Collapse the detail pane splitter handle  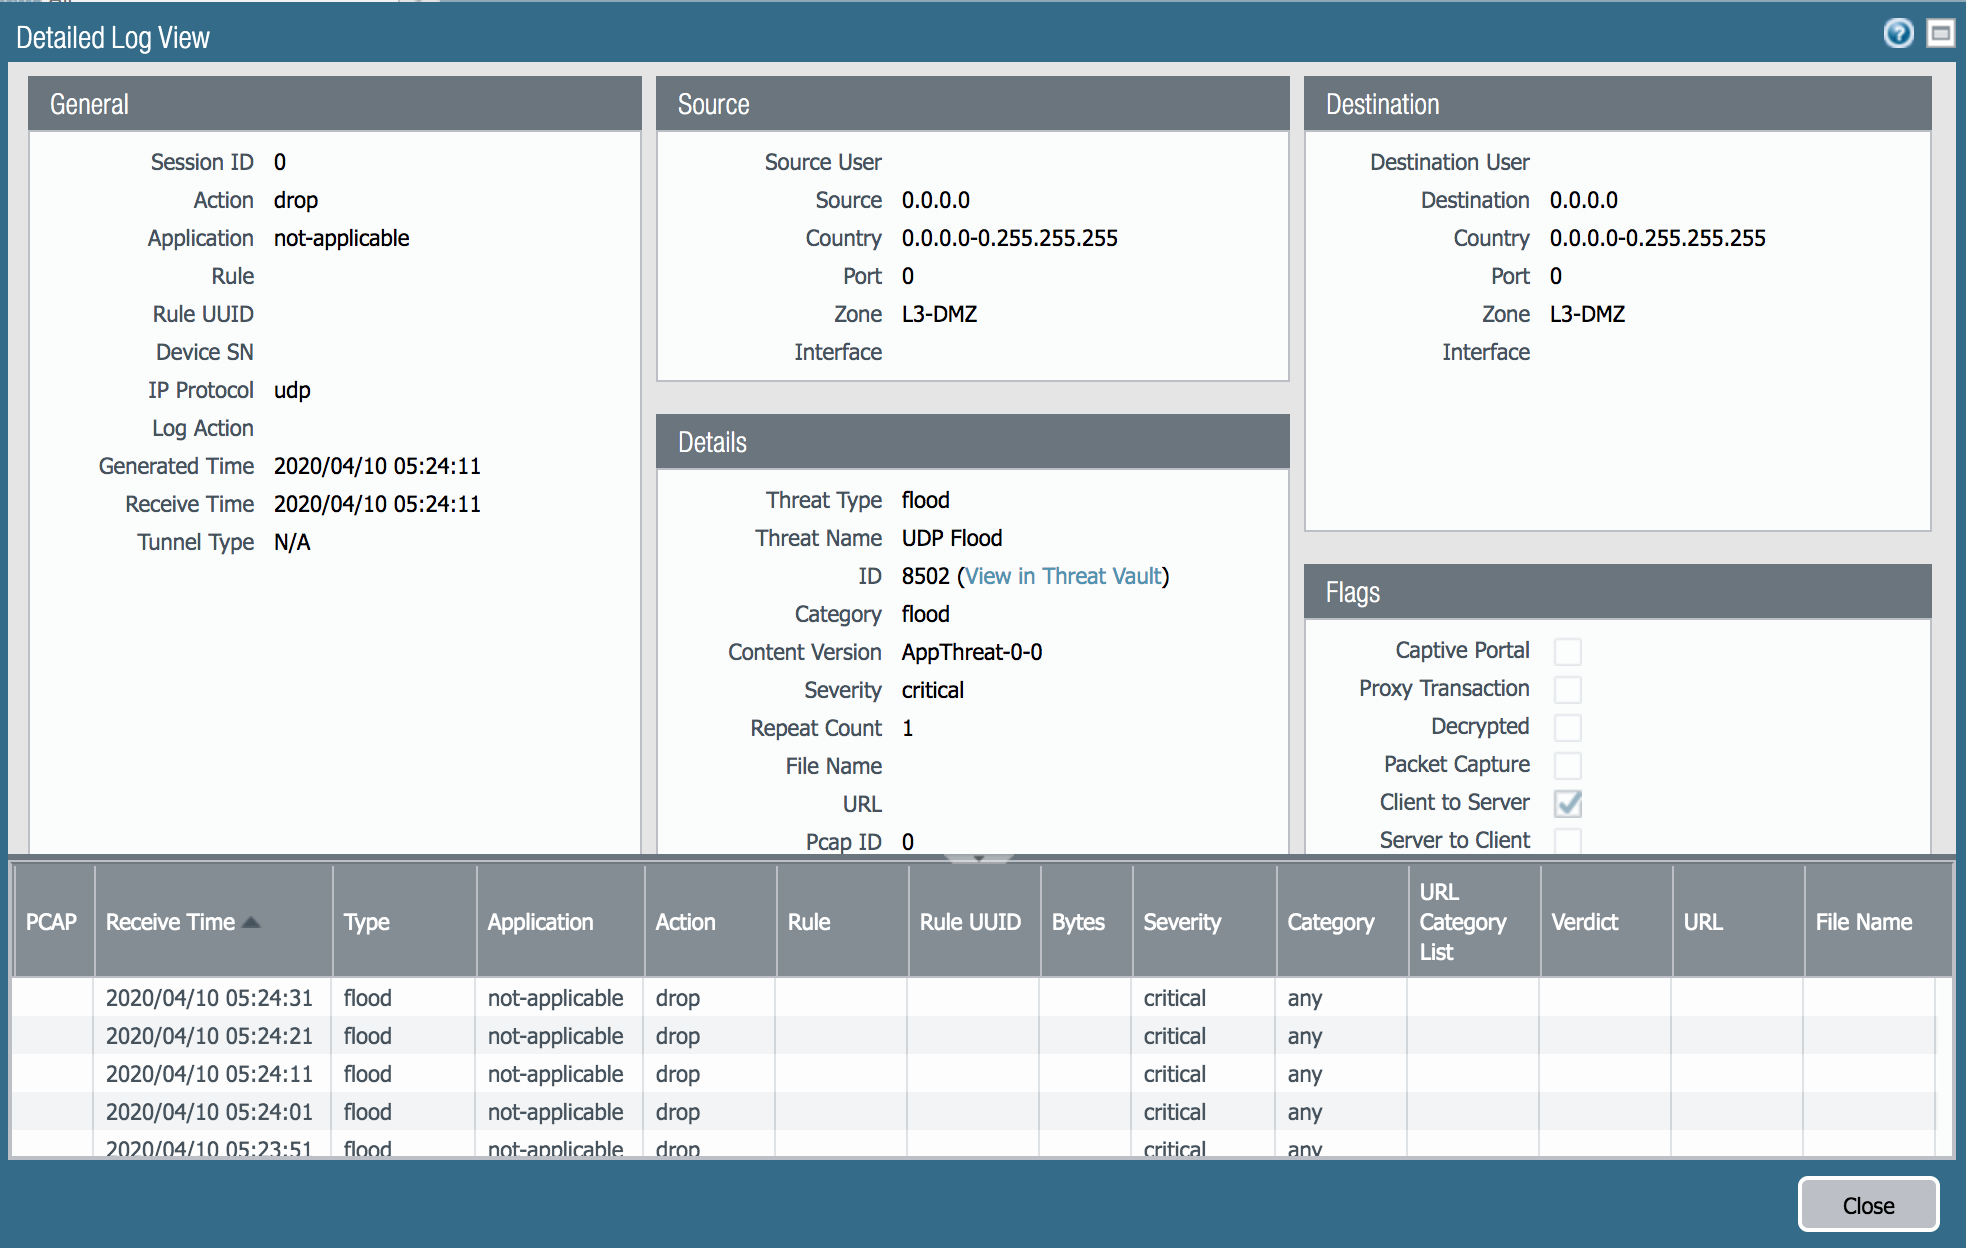click(979, 858)
